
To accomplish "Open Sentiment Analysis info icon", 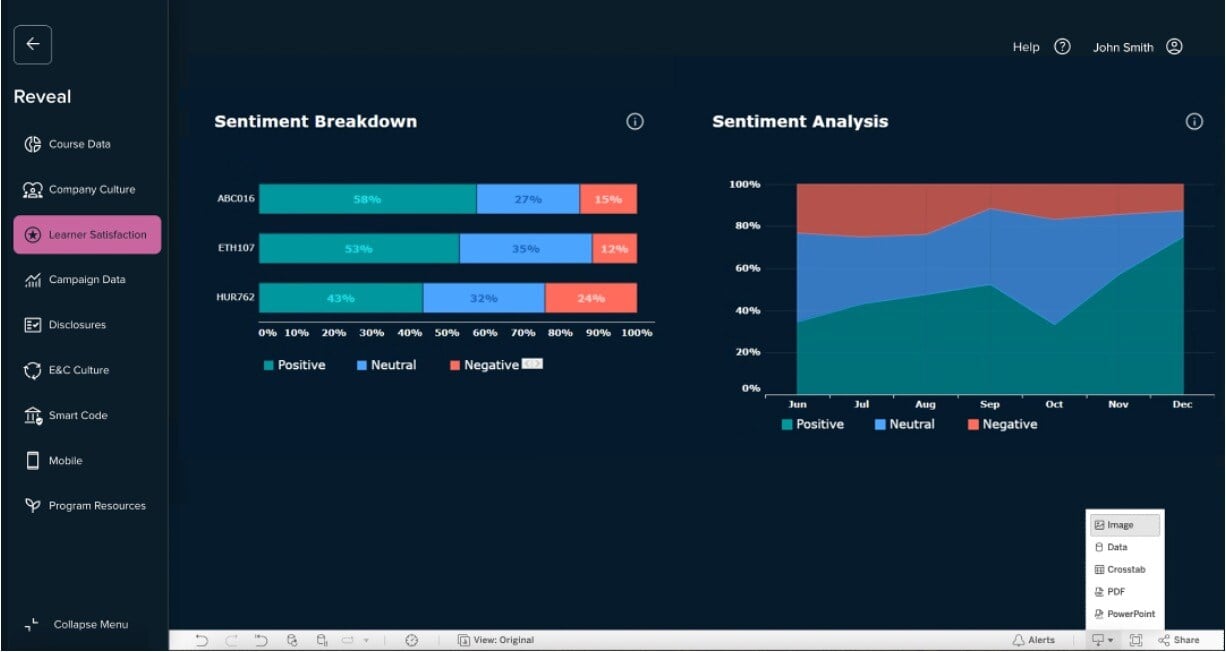I will (x=1194, y=122).
